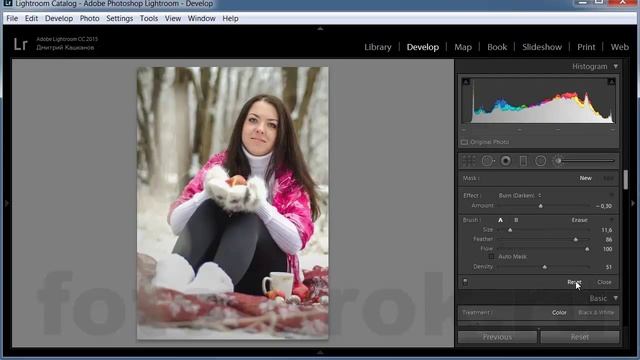Hide top module picker via arrow

pyautogui.click(x=320, y=29)
